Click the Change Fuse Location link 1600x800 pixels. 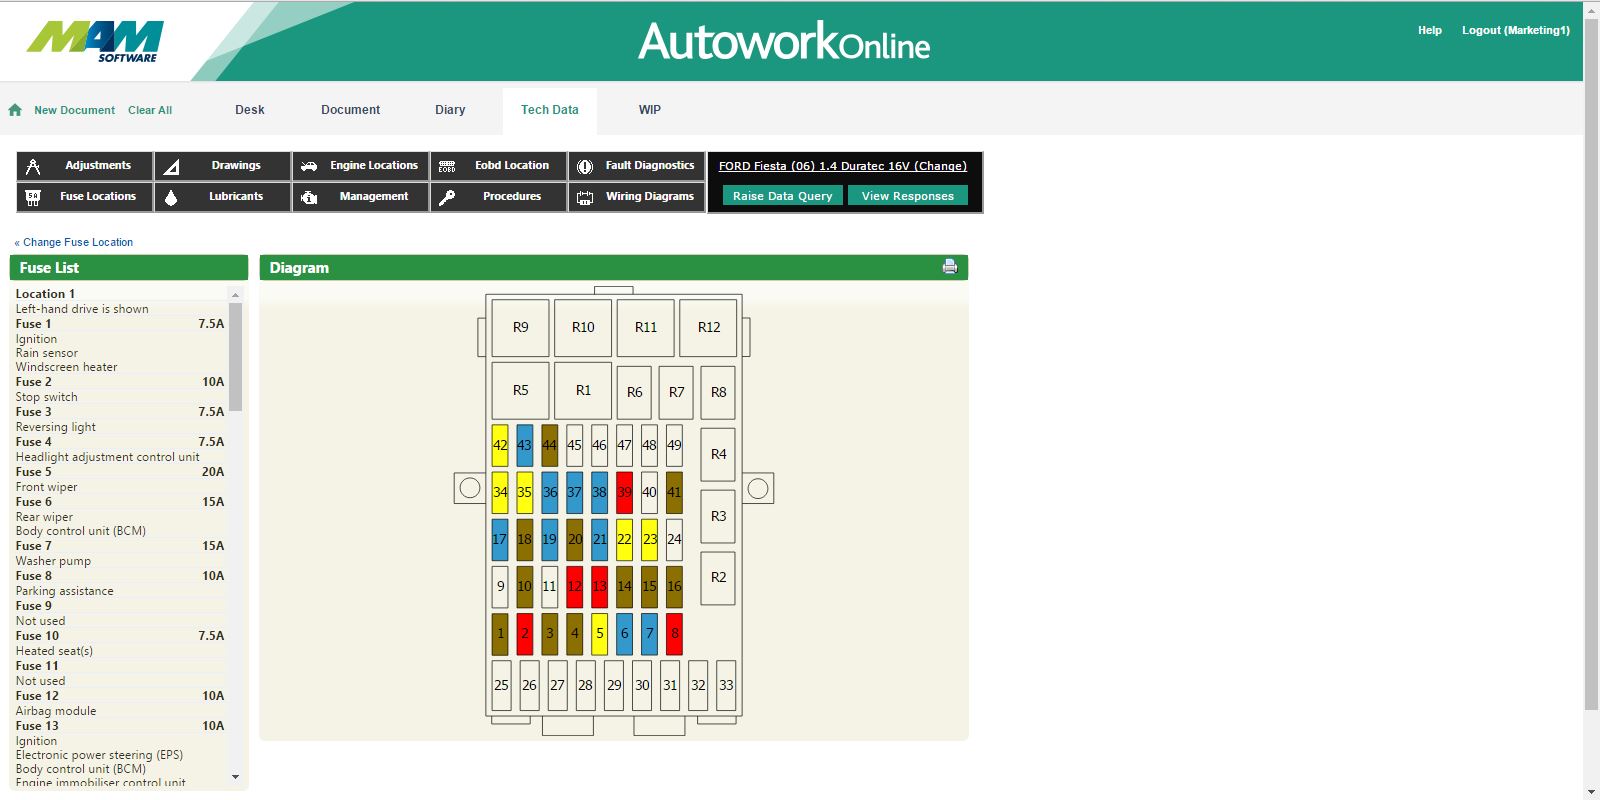pos(77,242)
